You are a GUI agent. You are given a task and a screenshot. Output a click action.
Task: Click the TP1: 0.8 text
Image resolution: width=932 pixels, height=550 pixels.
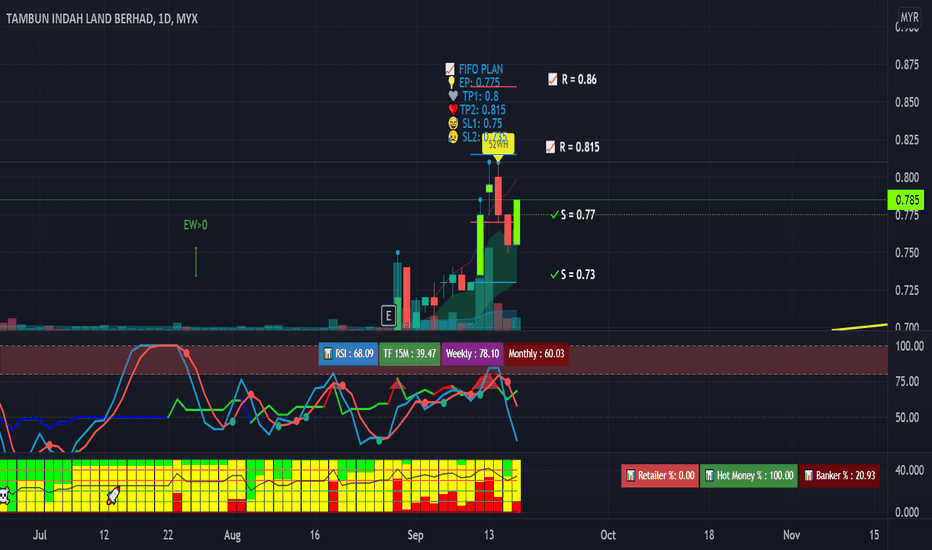[x=480, y=96]
